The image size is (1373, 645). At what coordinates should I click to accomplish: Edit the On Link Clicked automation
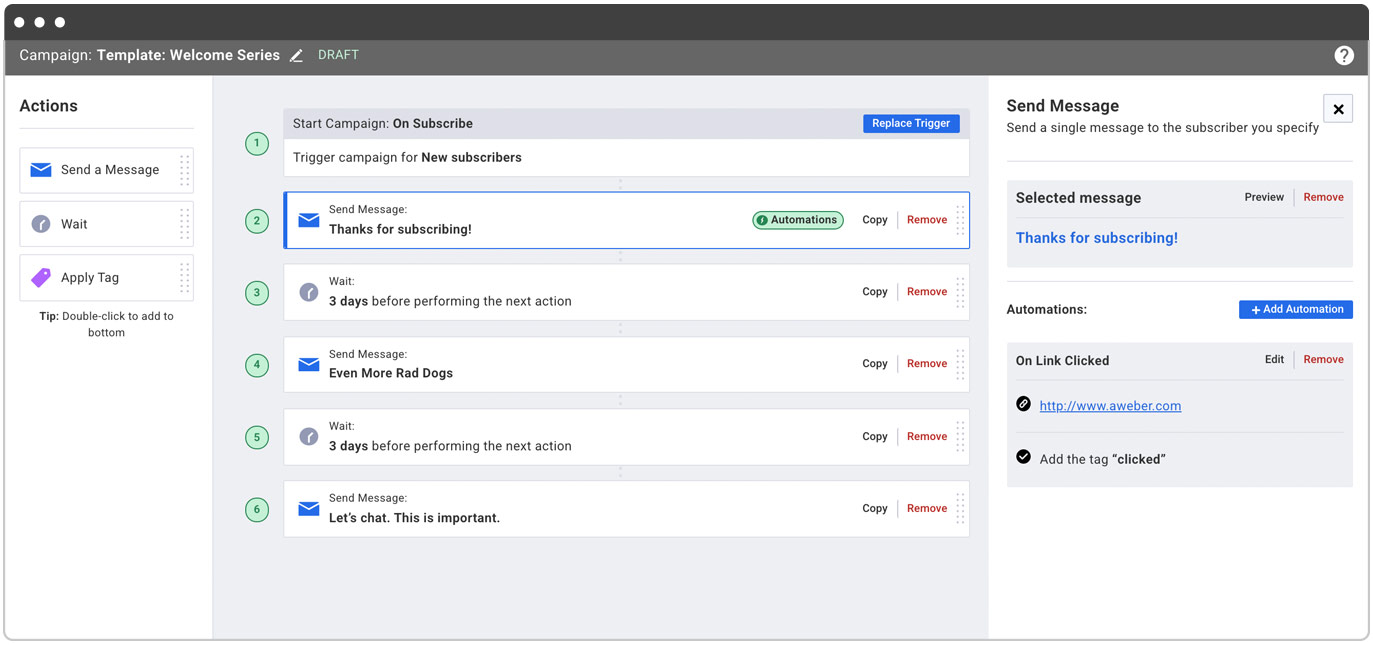point(1274,359)
